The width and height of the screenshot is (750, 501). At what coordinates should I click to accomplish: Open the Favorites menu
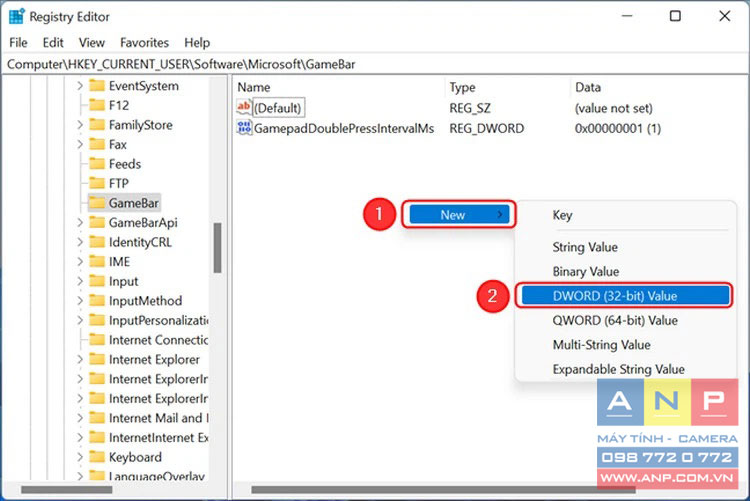click(144, 43)
